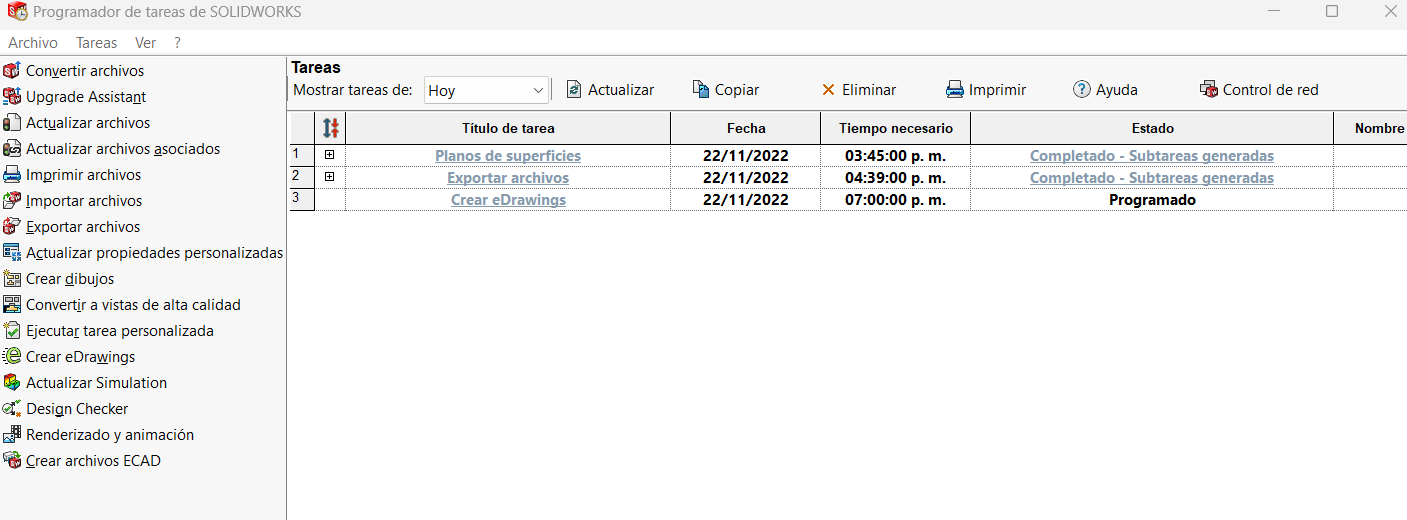This screenshot has width=1407, height=520.
Task: Click the Fecha column header
Action: tap(746, 128)
